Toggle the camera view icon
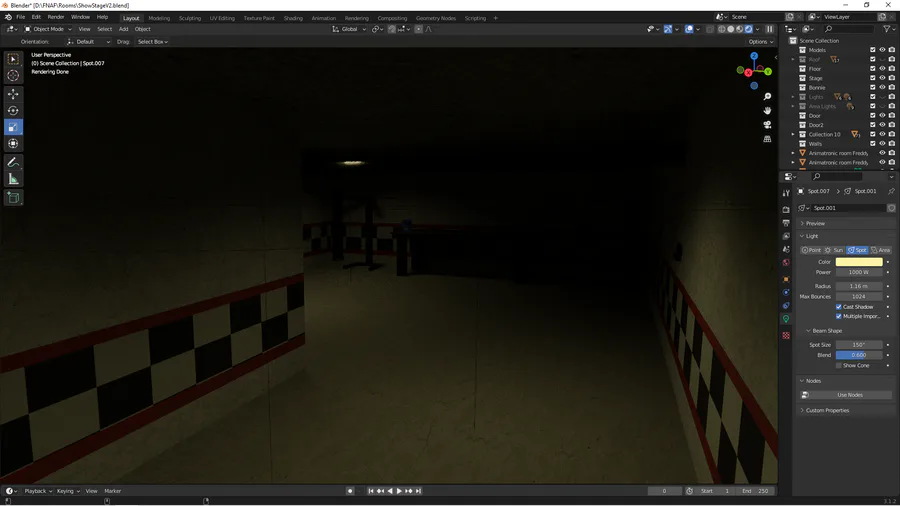900x506 pixels. [x=767, y=124]
